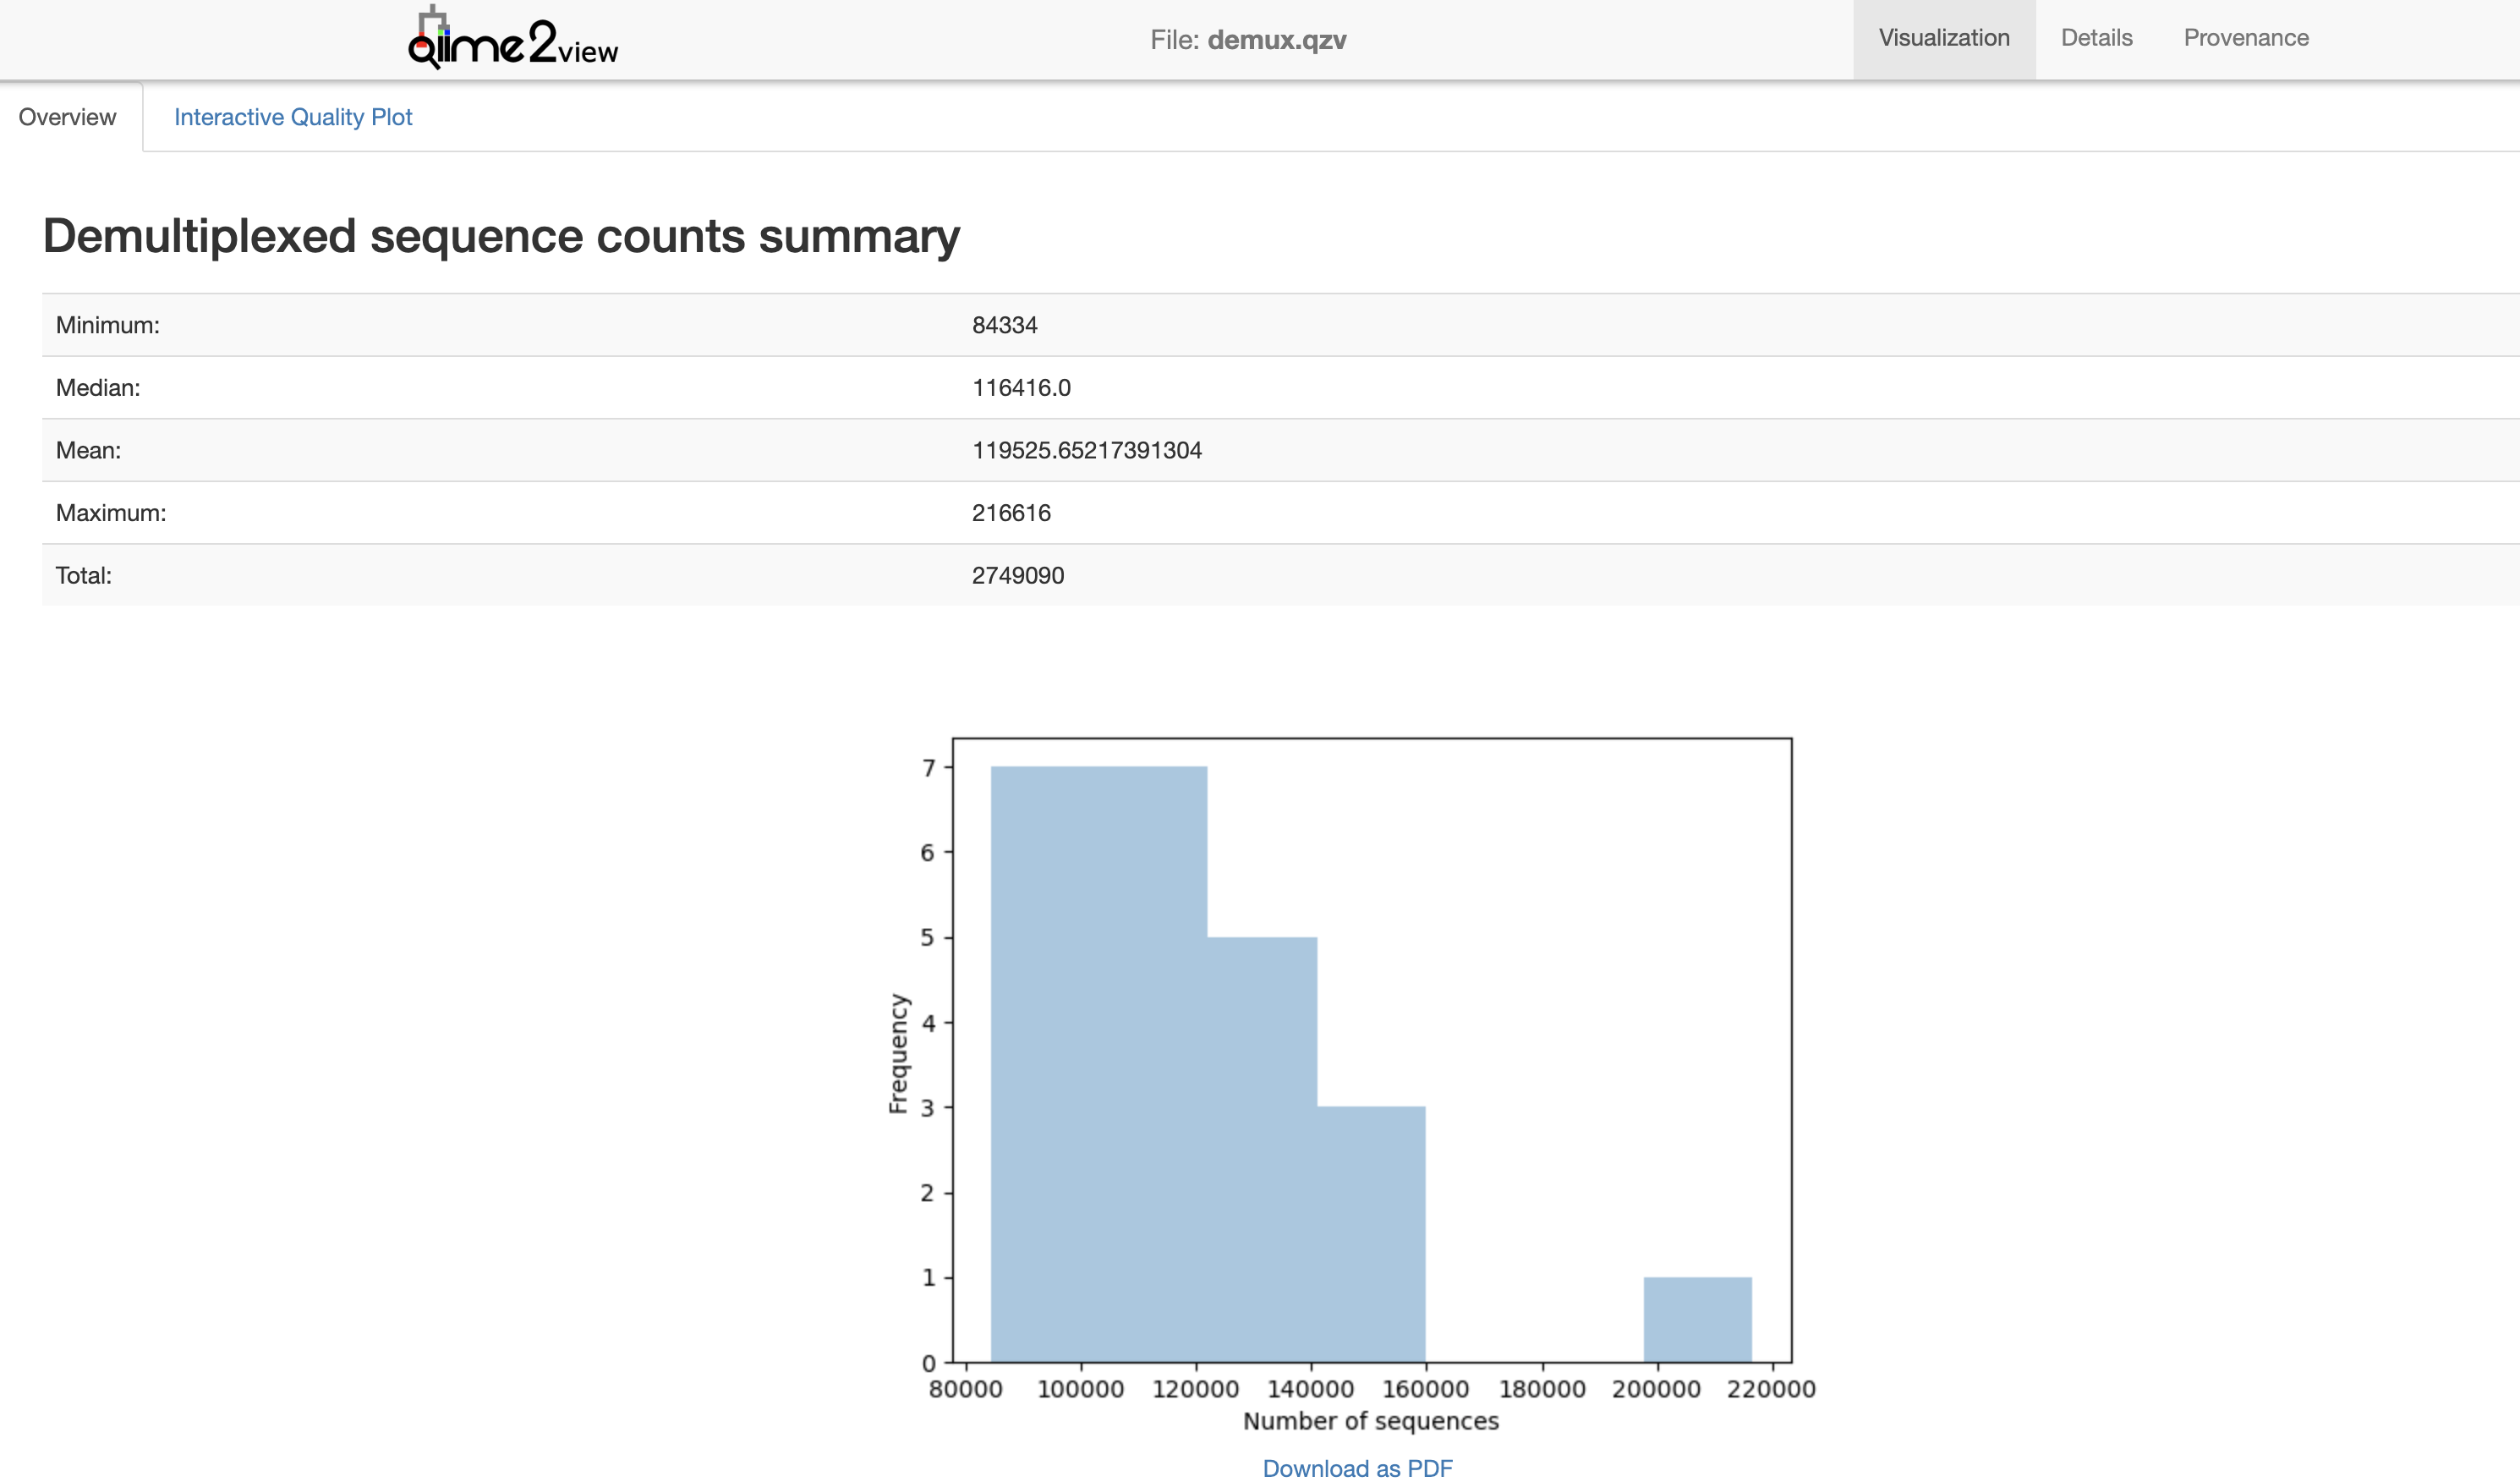Open the Interactive Quality Plot tab
Viewport: 2520px width, 1482px height.
click(x=293, y=117)
